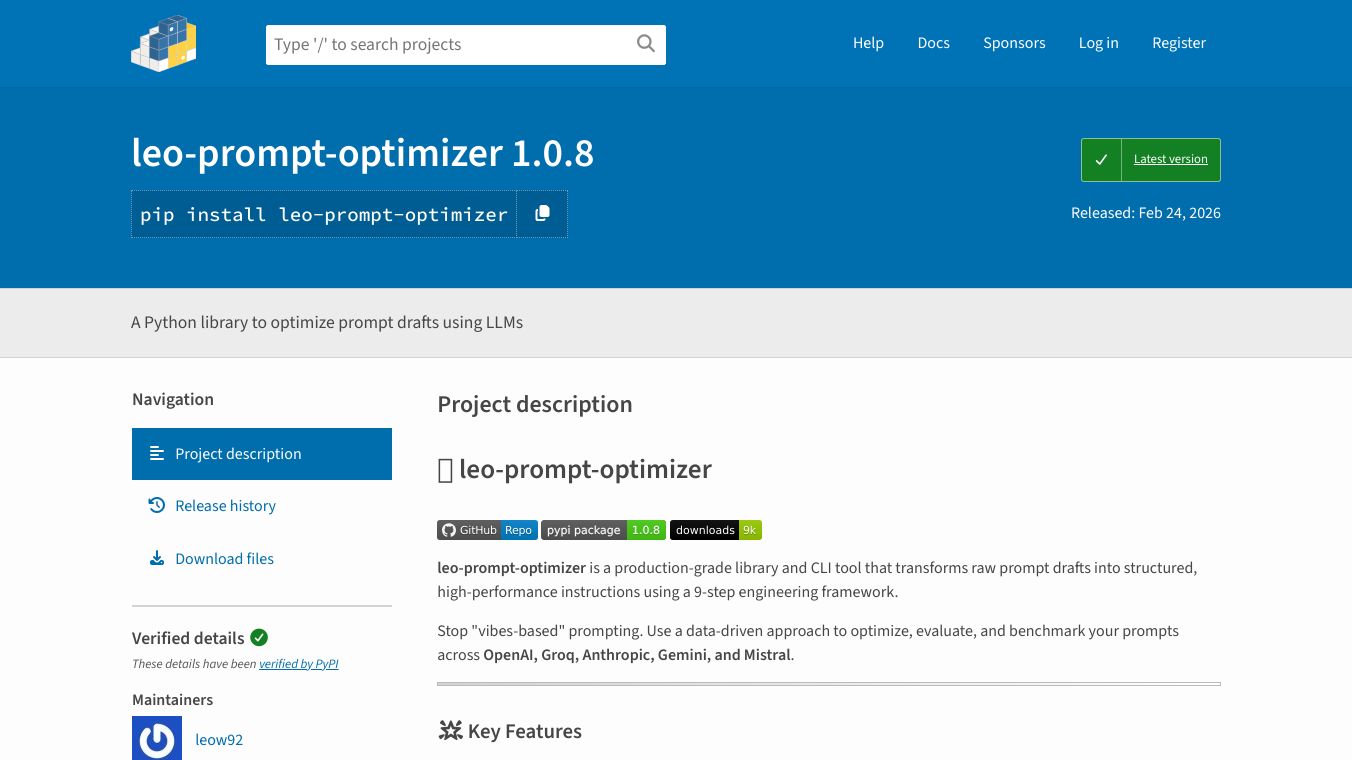
Task: Copy the pip install command via copy icon
Action: [x=542, y=213]
